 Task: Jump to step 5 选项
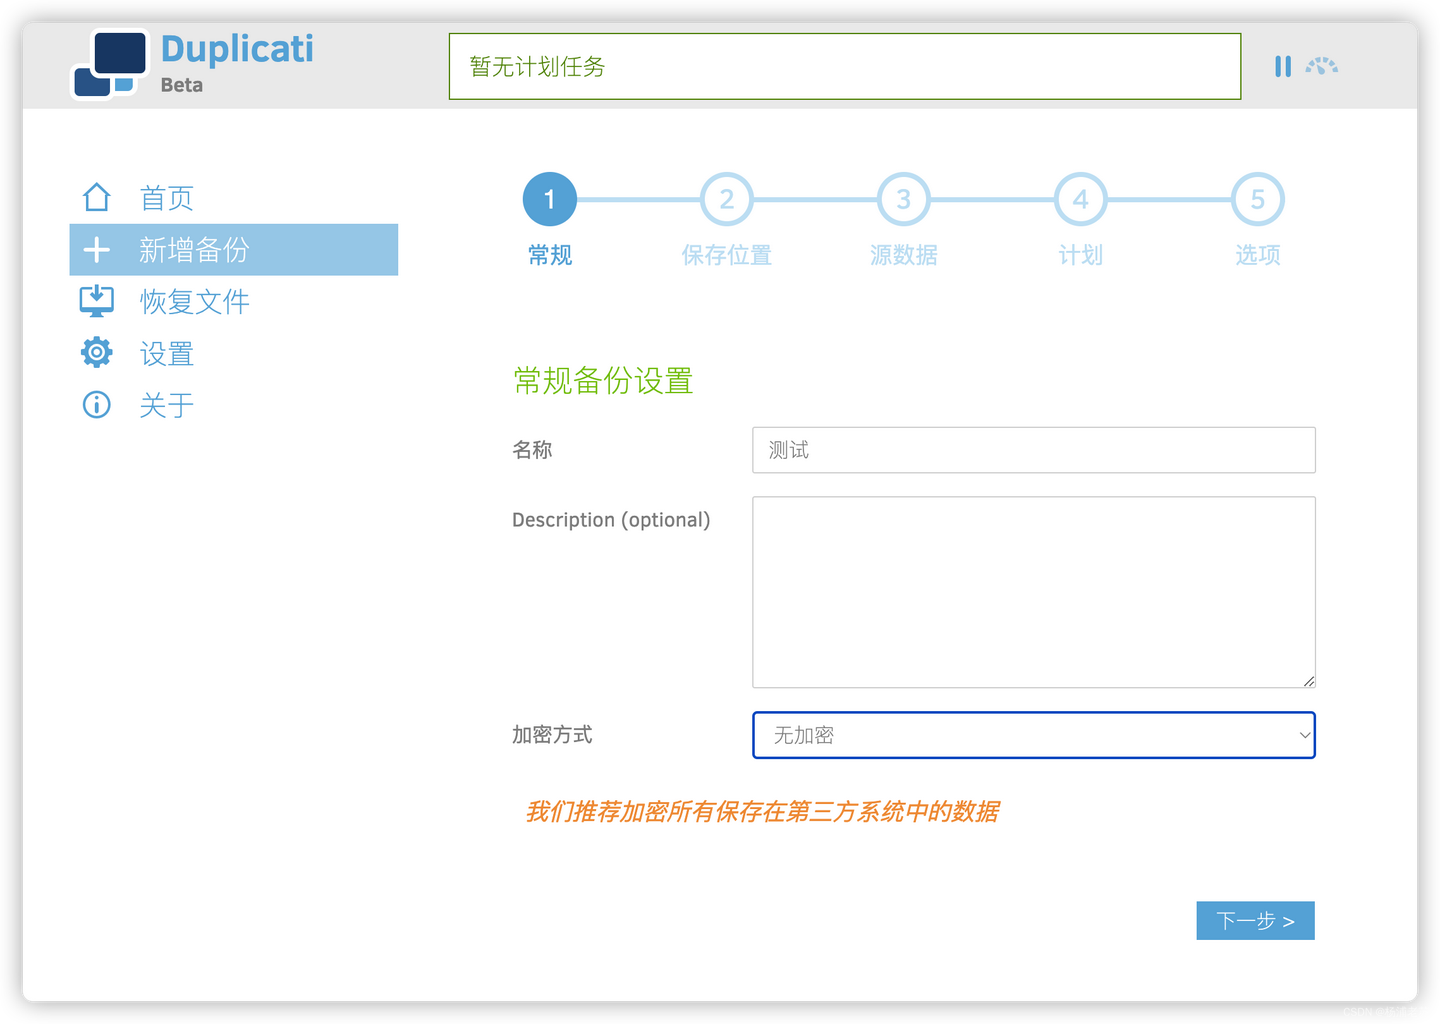tap(1257, 198)
